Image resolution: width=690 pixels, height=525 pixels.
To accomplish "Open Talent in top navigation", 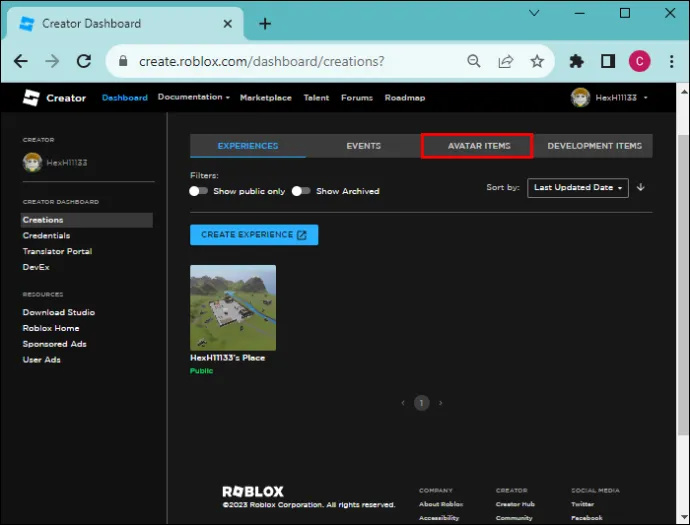I will point(316,98).
